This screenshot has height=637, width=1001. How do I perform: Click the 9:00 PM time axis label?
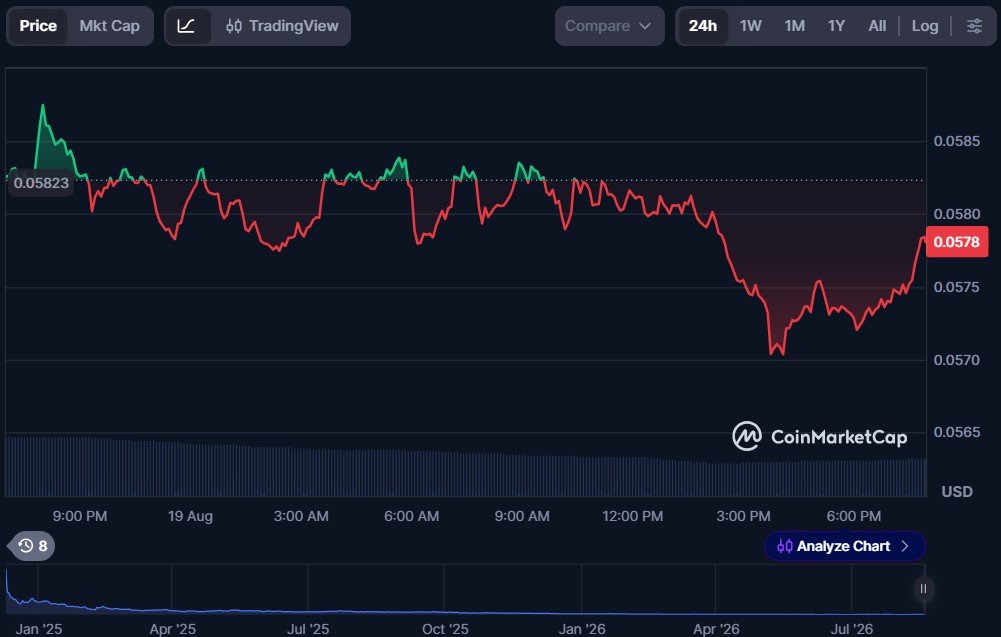[x=80, y=516]
